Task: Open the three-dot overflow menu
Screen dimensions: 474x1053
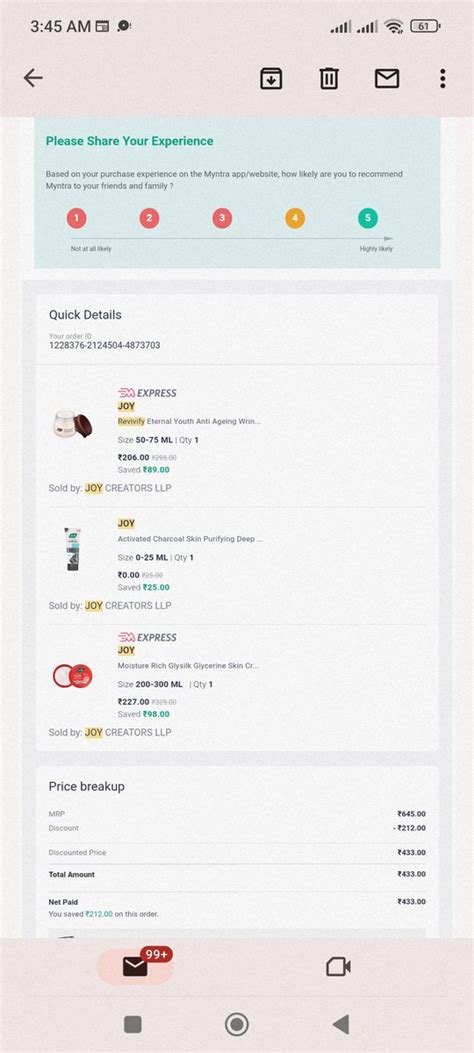Action: [442, 79]
